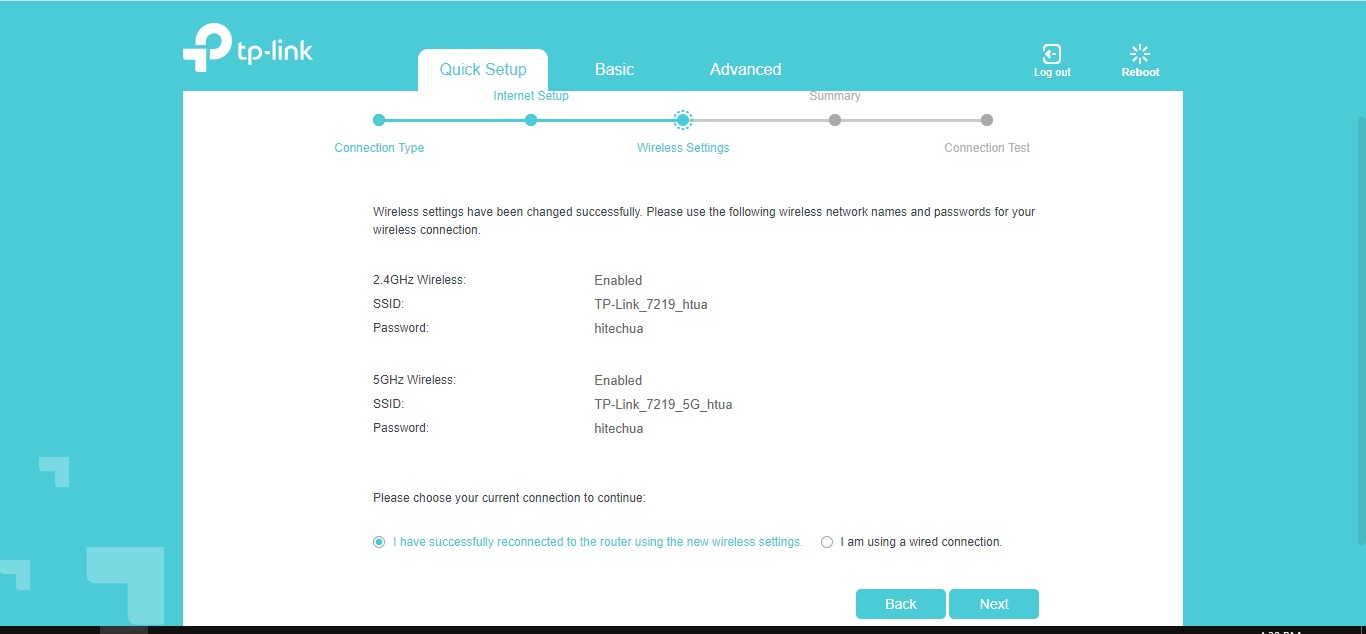This screenshot has width=1366, height=634.
Task: Click the Summary step dot
Action: (835, 120)
